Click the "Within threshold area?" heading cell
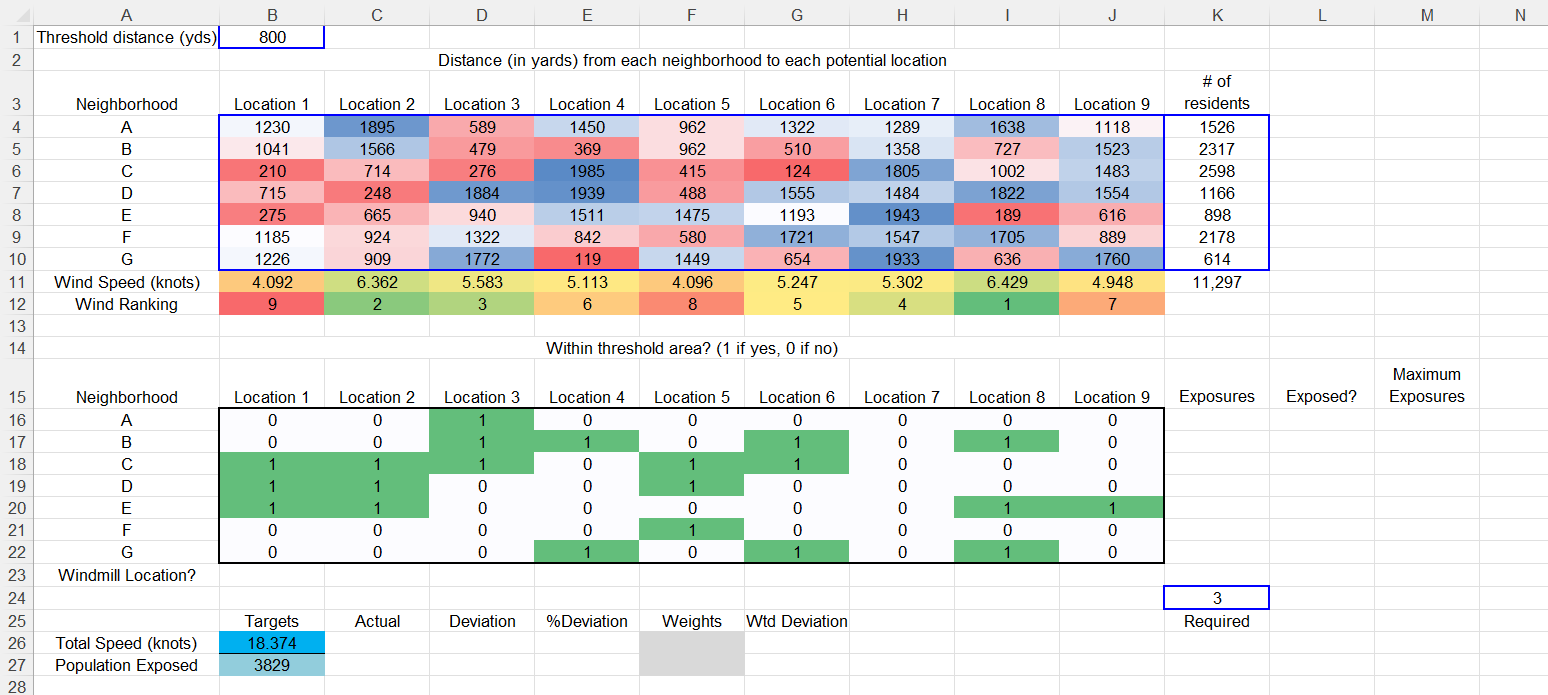The width and height of the screenshot is (1548, 695). pos(692,348)
